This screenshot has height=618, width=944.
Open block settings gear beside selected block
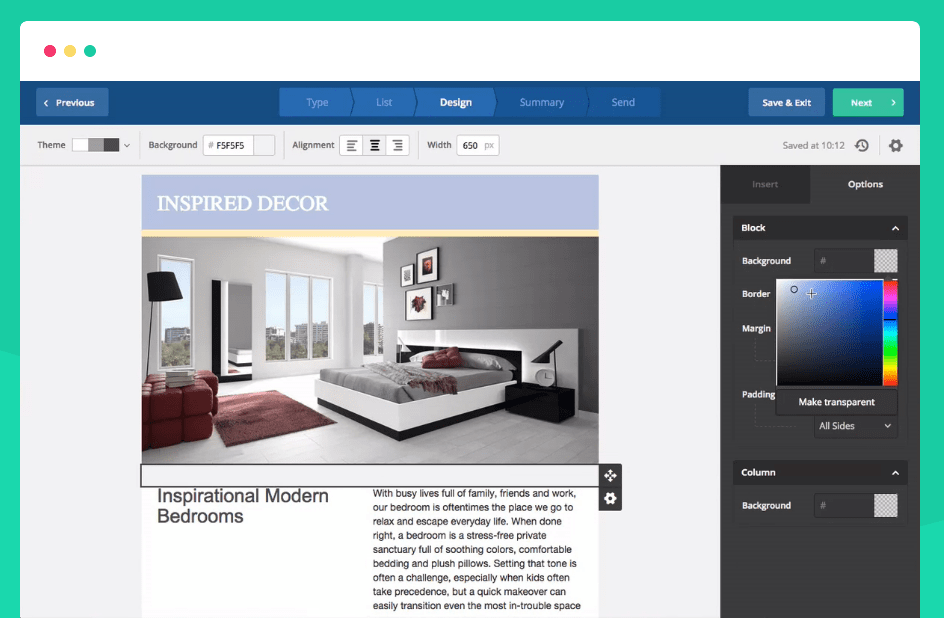[610, 499]
